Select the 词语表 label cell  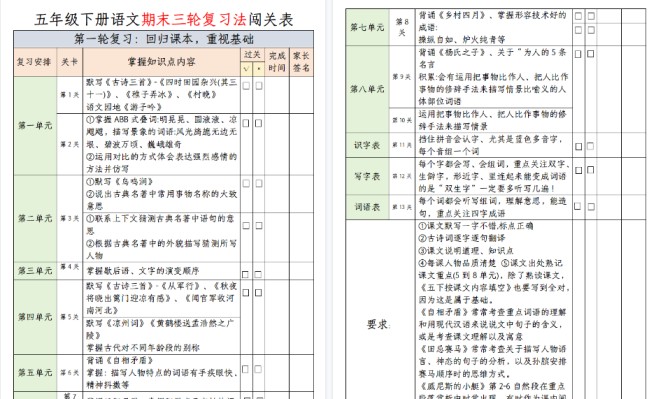367,207
